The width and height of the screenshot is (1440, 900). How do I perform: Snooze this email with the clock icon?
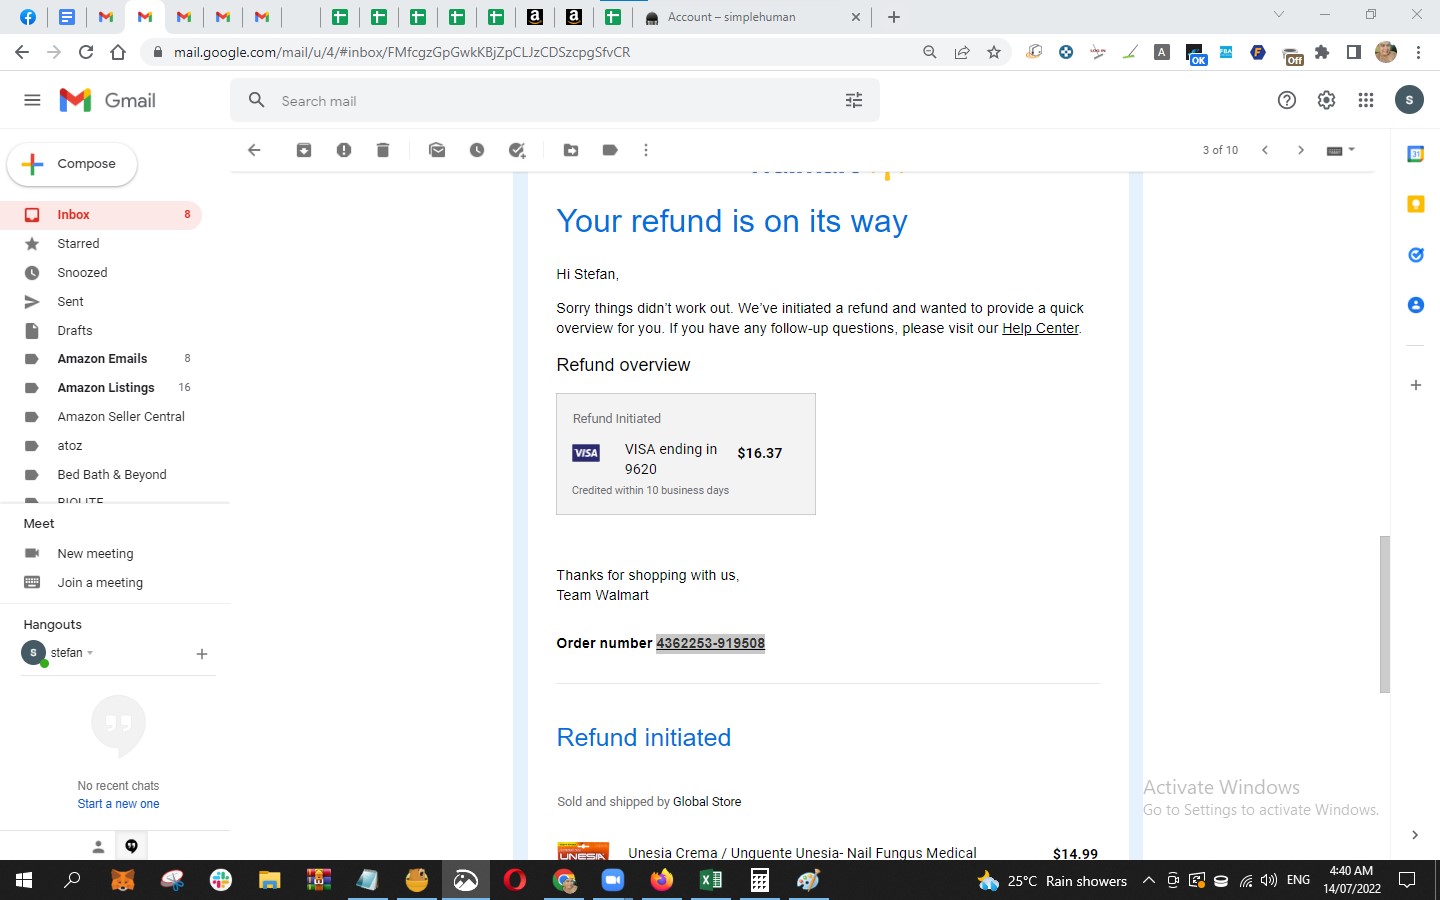pos(477,150)
